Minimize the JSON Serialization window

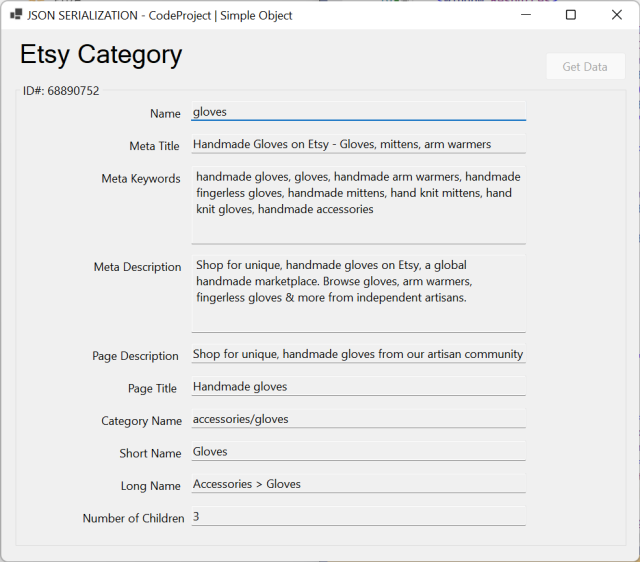pos(526,15)
